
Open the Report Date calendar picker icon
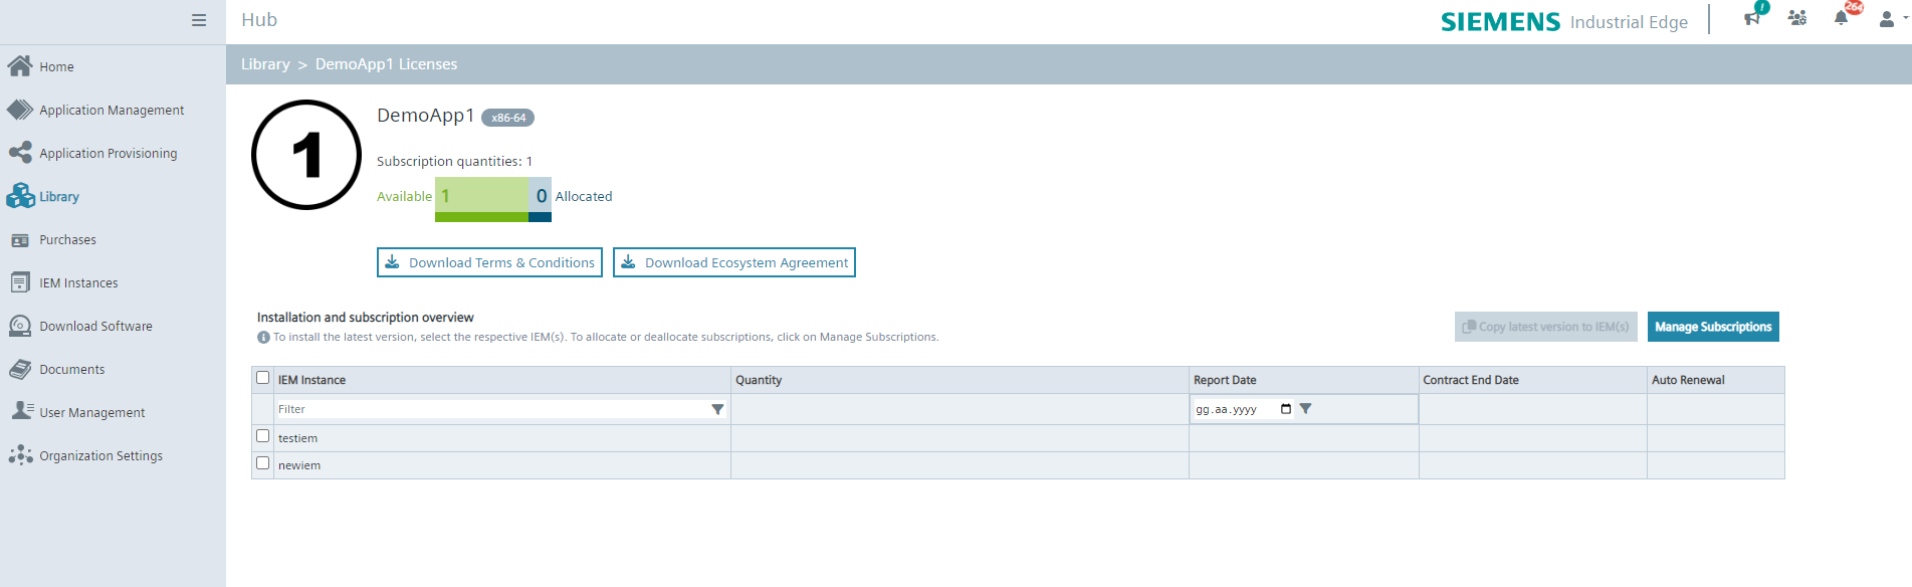1286,409
